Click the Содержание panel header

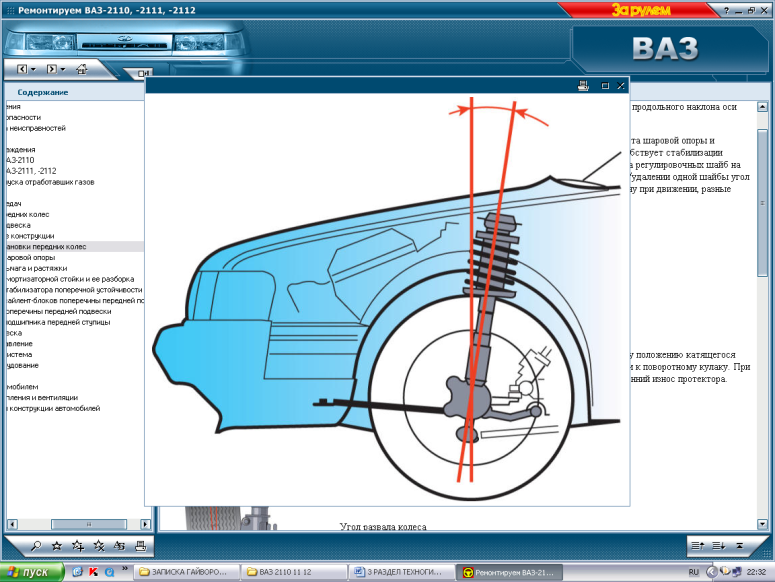pyautogui.click(x=43, y=92)
